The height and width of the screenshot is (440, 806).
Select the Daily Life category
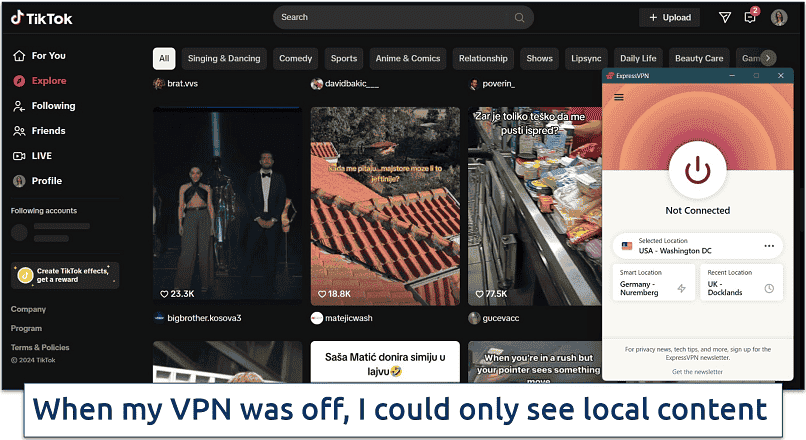click(x=638, y=59)
